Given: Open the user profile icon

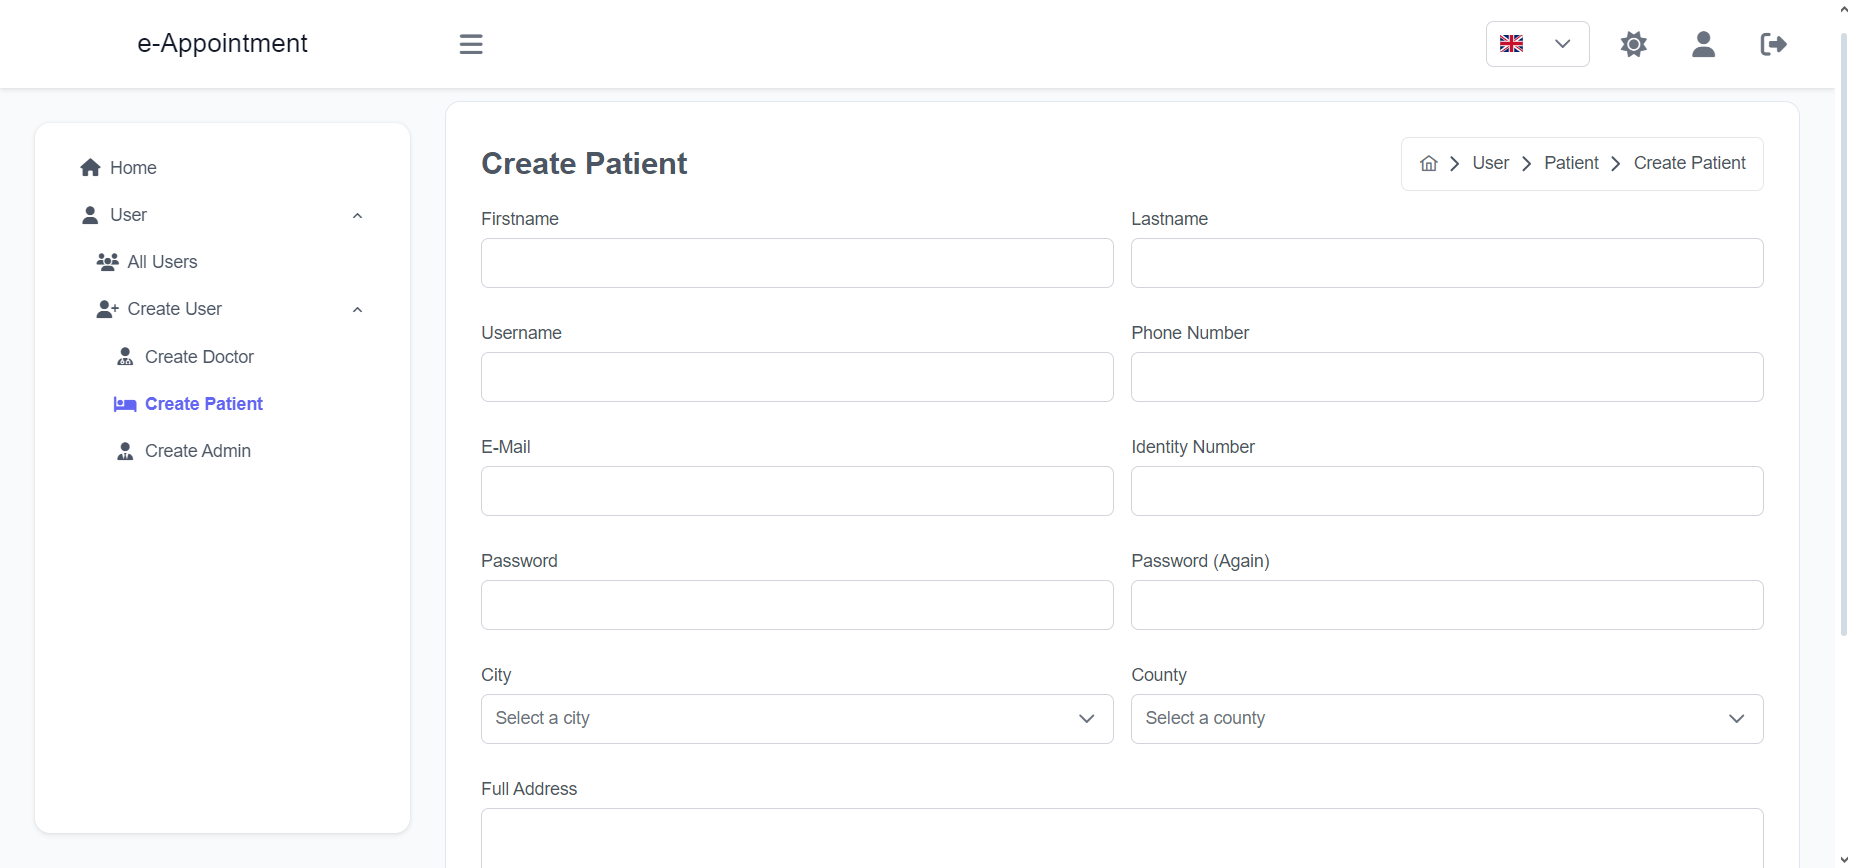Looking at the screenshot, I should pos(1704,44).
